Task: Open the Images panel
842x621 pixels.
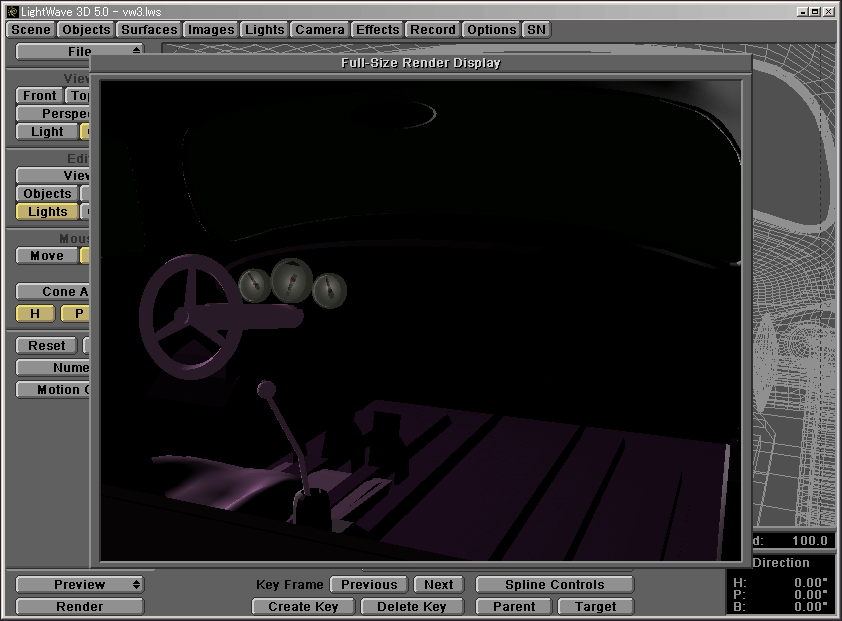Action: 211,30
